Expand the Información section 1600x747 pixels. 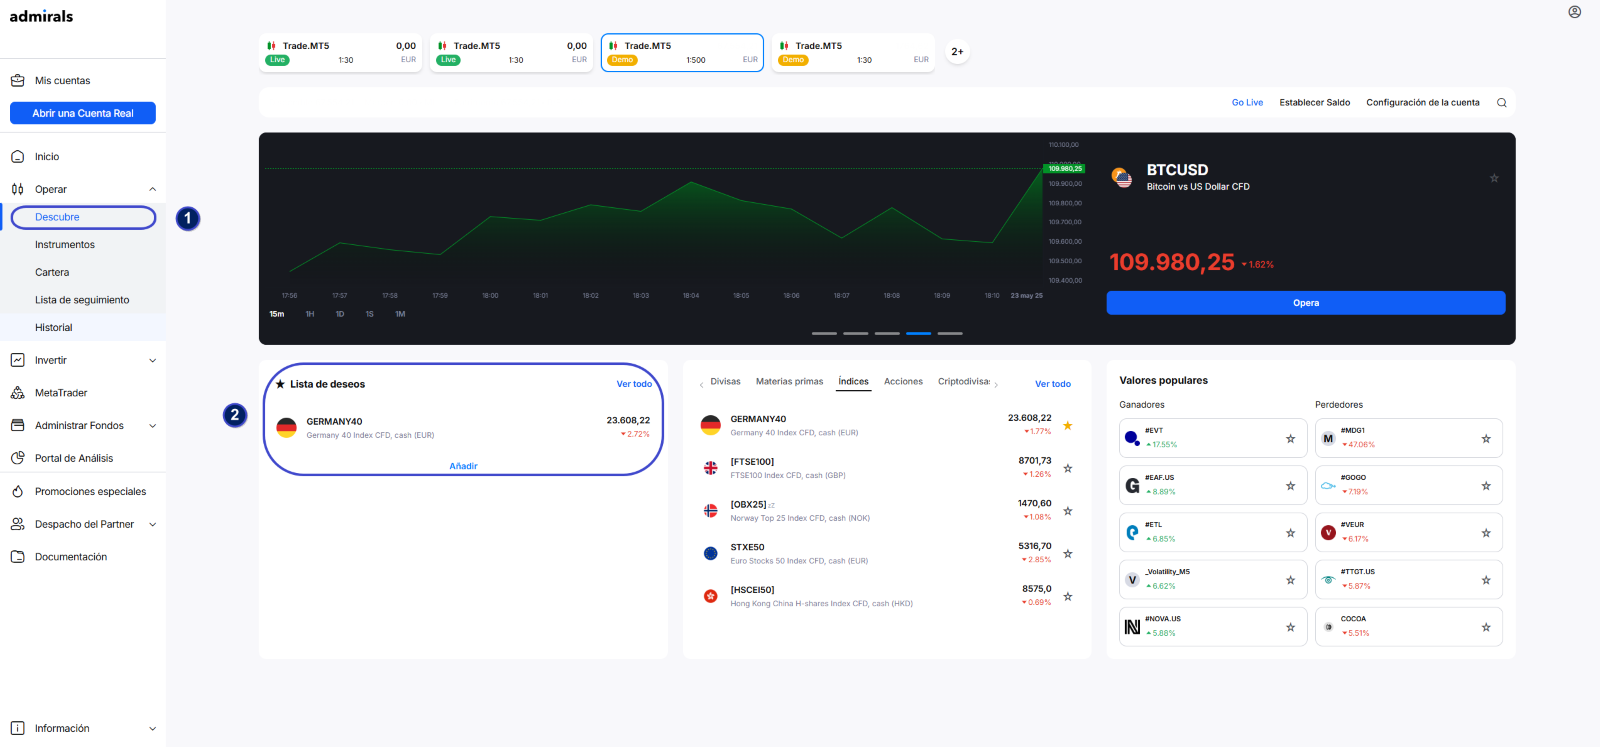point(153,728)
